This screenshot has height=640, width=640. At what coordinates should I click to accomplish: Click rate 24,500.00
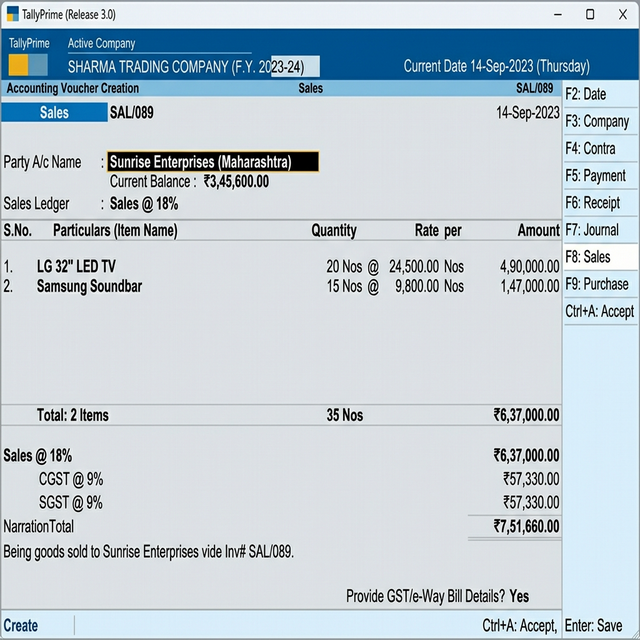(414, 267)
